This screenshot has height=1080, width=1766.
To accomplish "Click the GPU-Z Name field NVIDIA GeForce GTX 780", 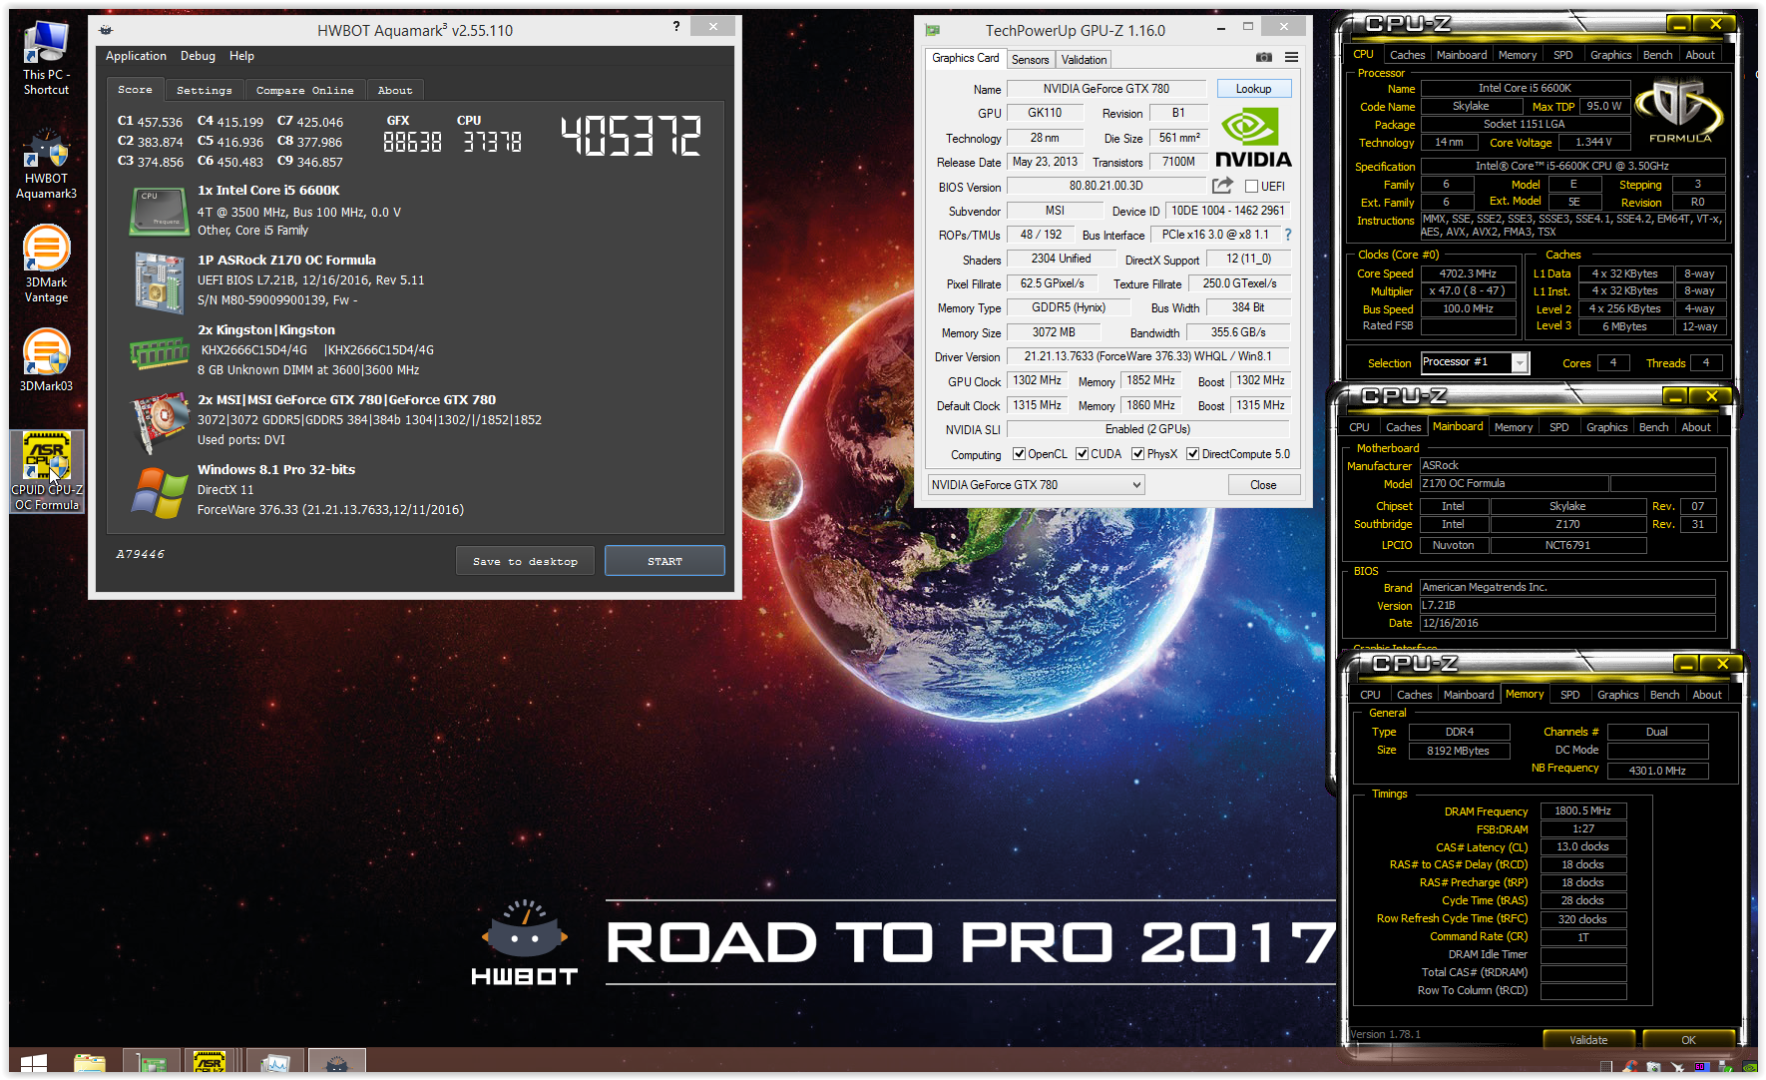I will [1105, 89].
